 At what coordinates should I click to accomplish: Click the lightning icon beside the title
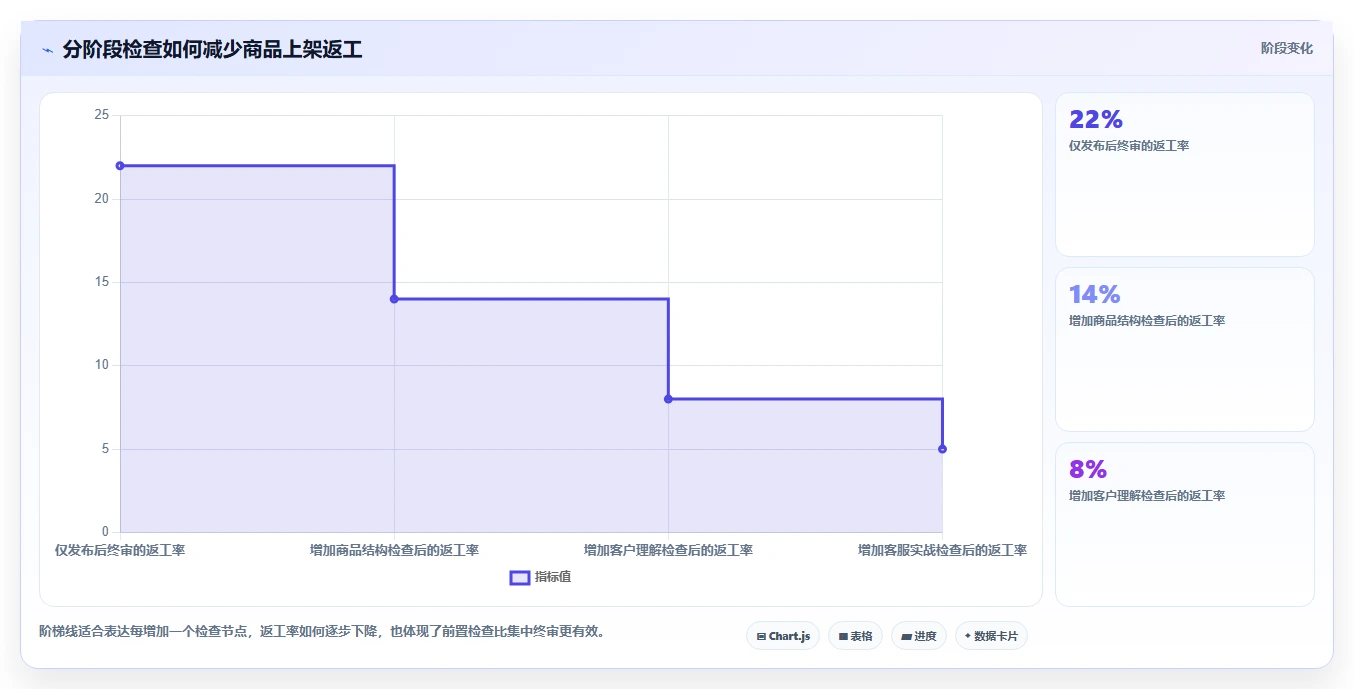point(47,50)
